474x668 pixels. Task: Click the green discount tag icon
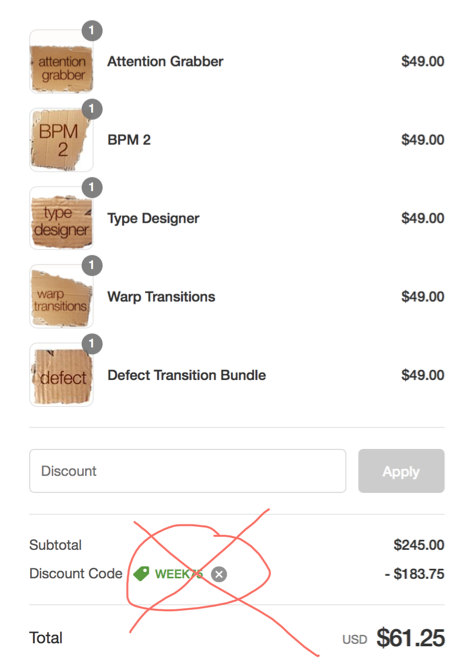(141, 574)
